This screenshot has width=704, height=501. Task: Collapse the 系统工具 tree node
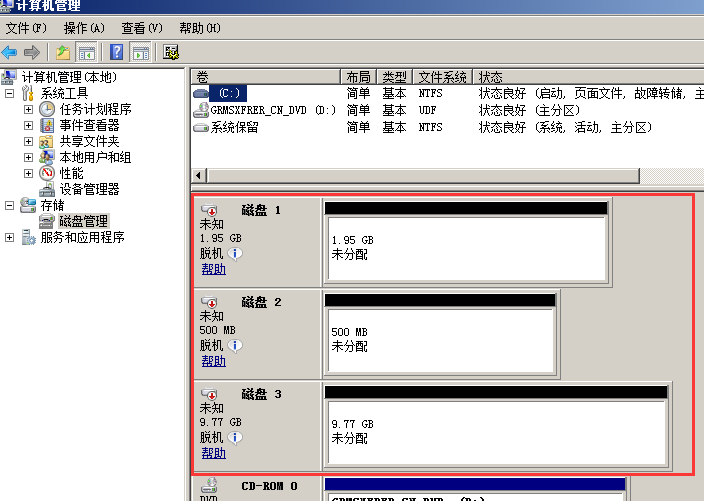pyautogui.click(x=9, y=93)
